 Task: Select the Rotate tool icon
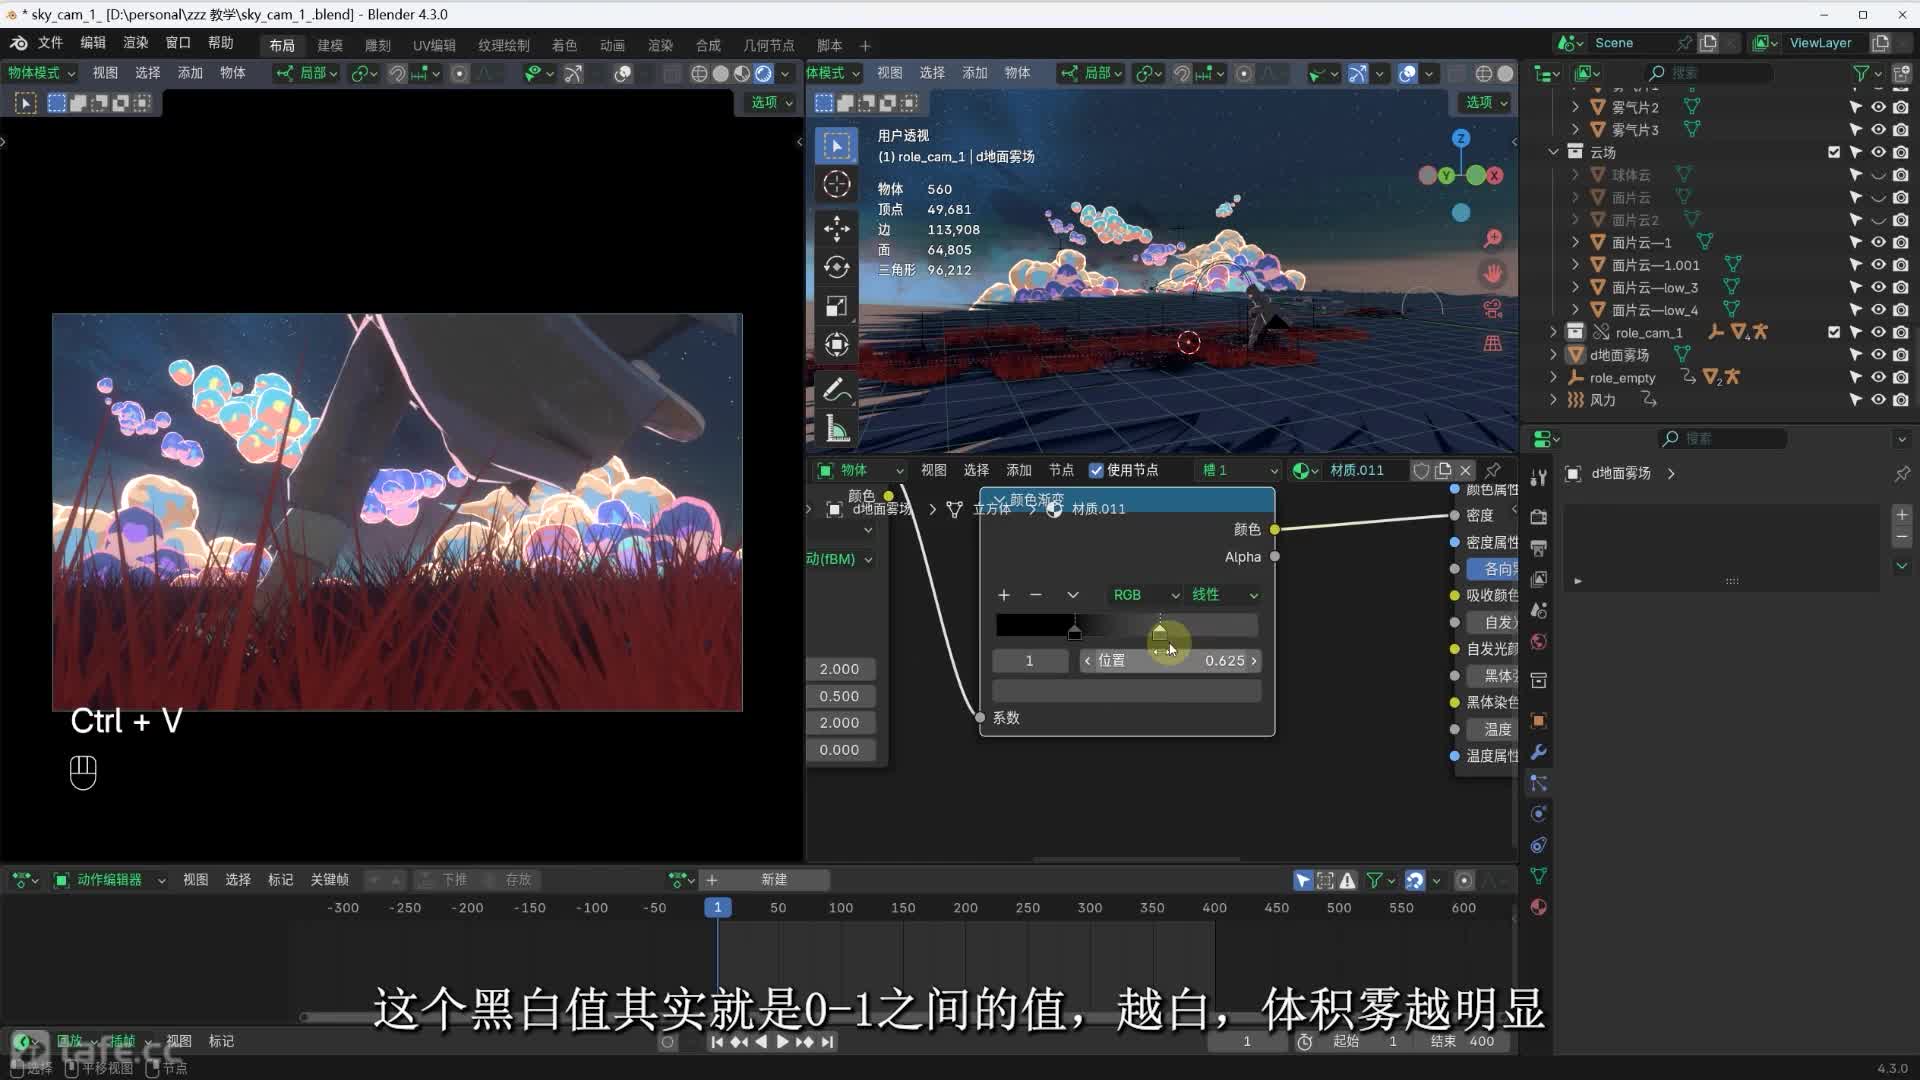837,267
